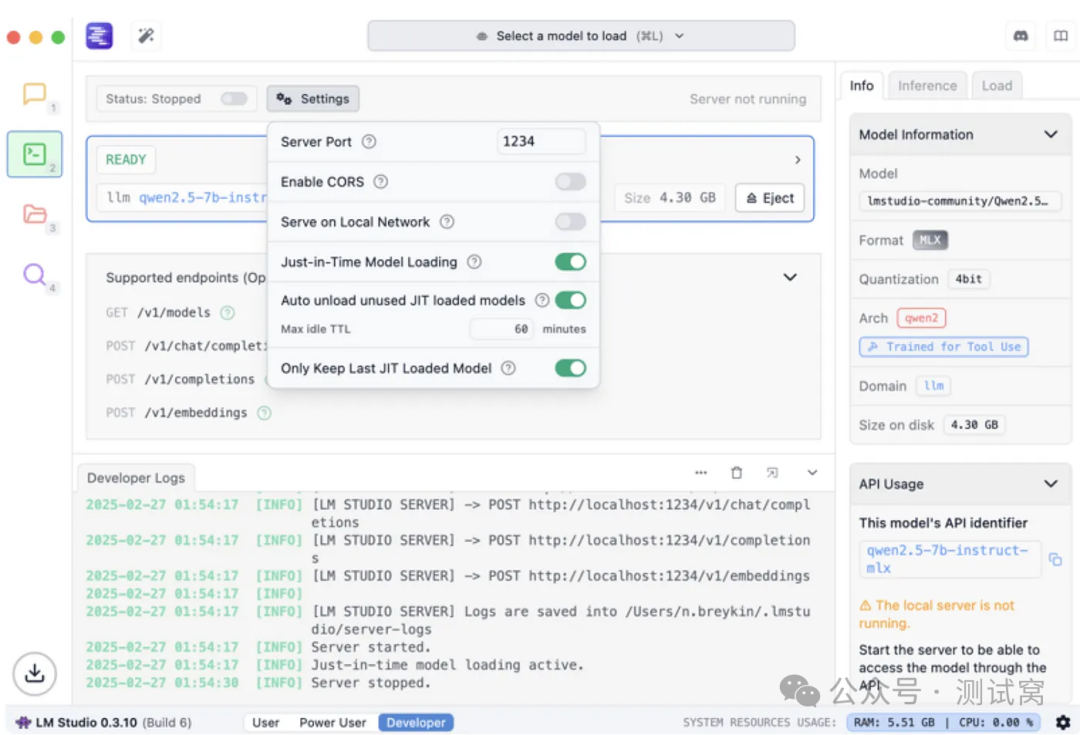
Task: Click the Auto unload JIT models help icon
Action: coord(542,300)
